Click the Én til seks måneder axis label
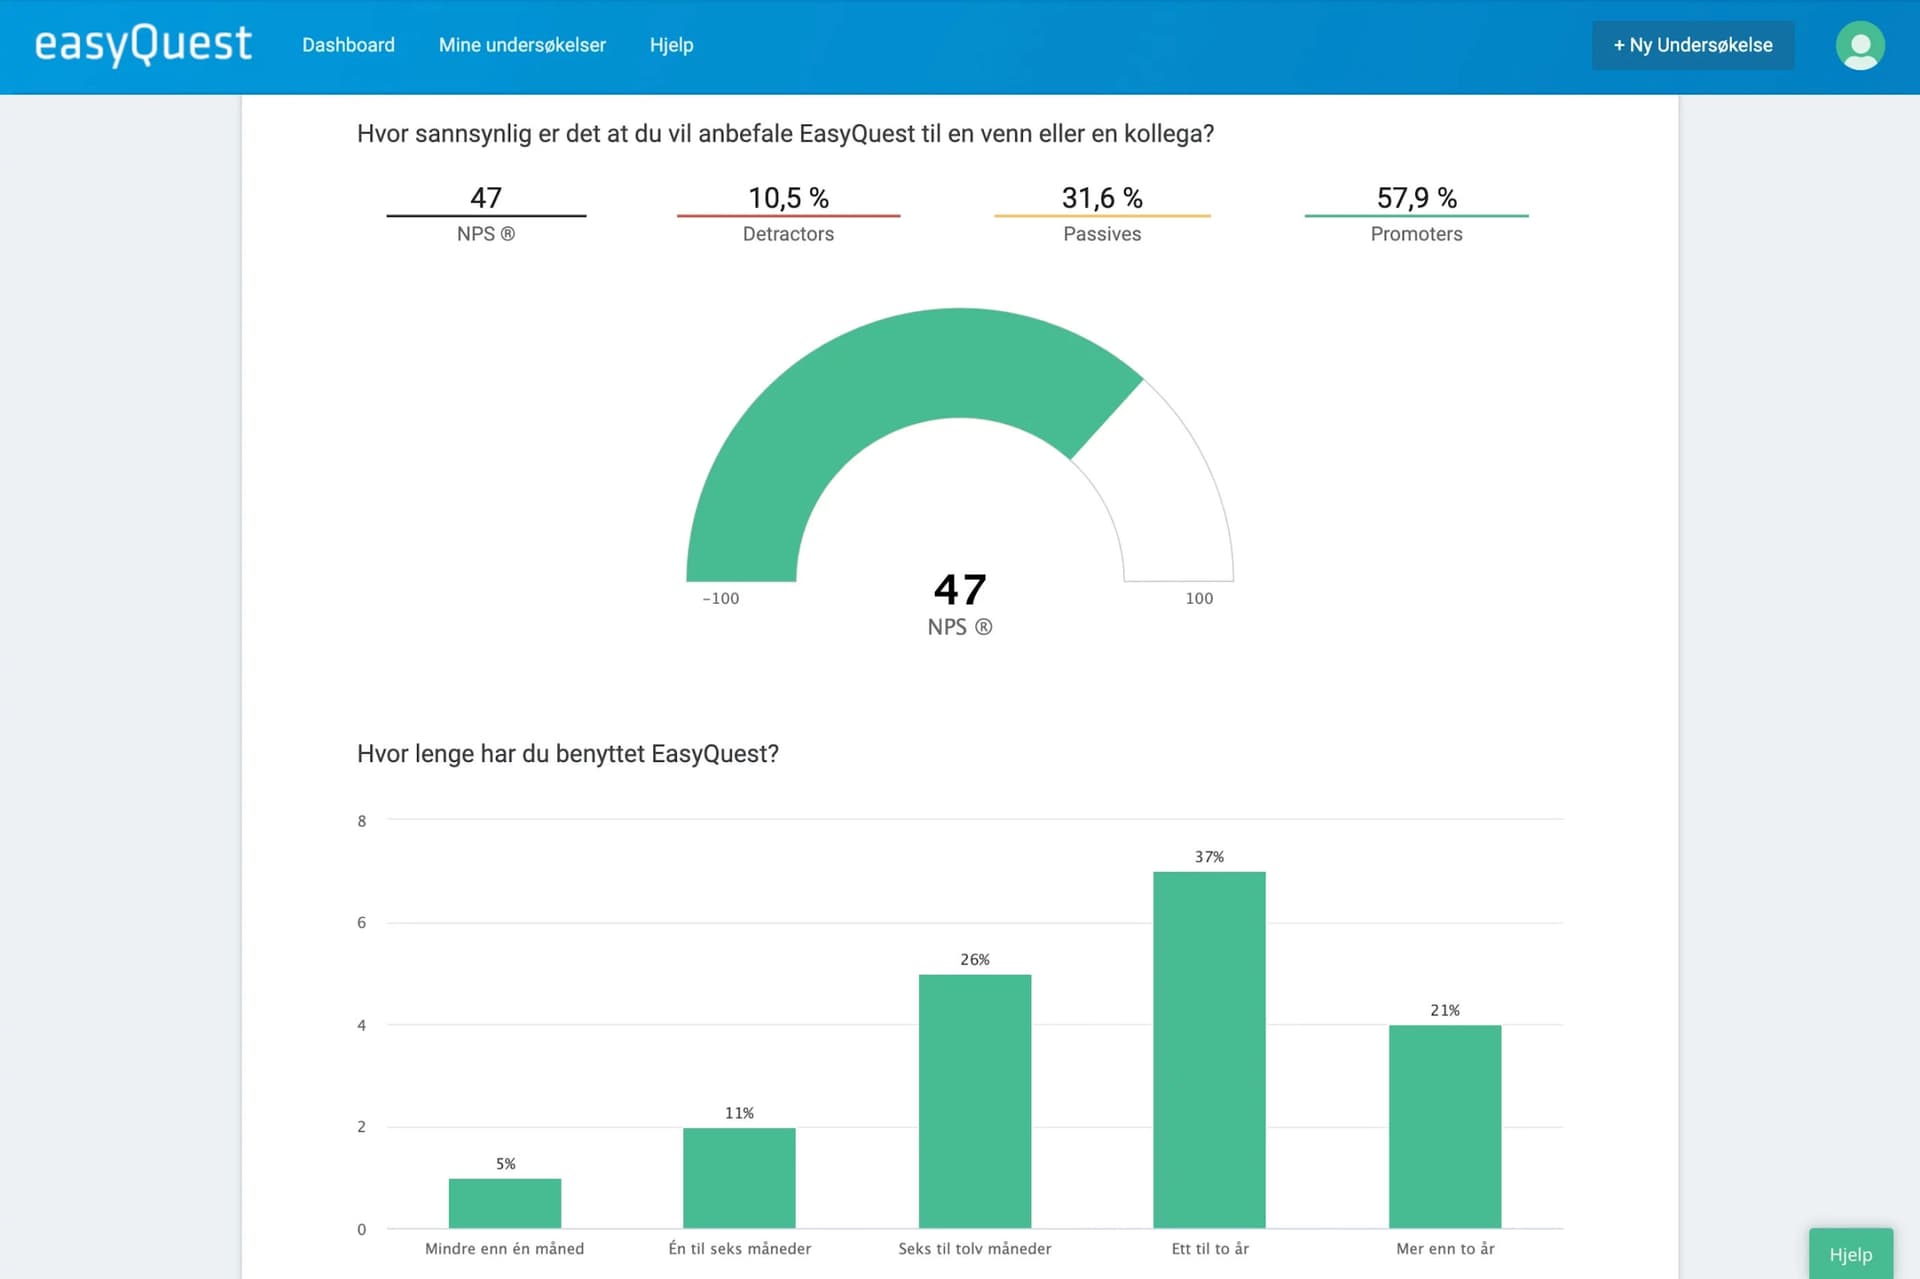 (740, 1248)
